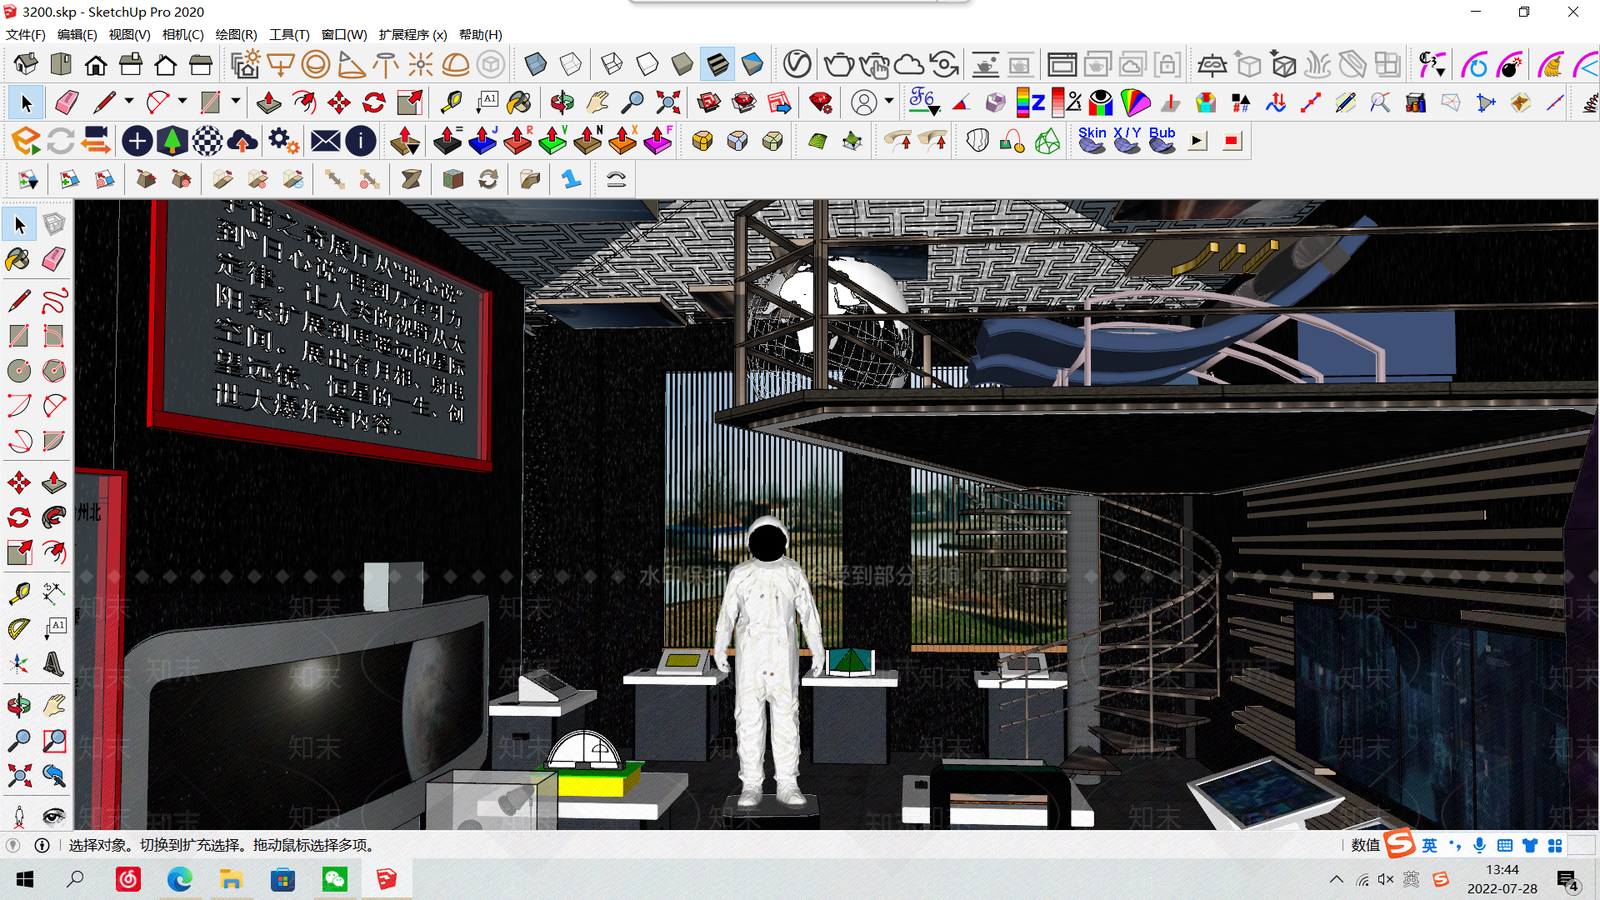This screenshot has width=1600, height=900.
Task: Open Enscape settings gears icon
Action: pyautogui.click(x=284, y=141)
